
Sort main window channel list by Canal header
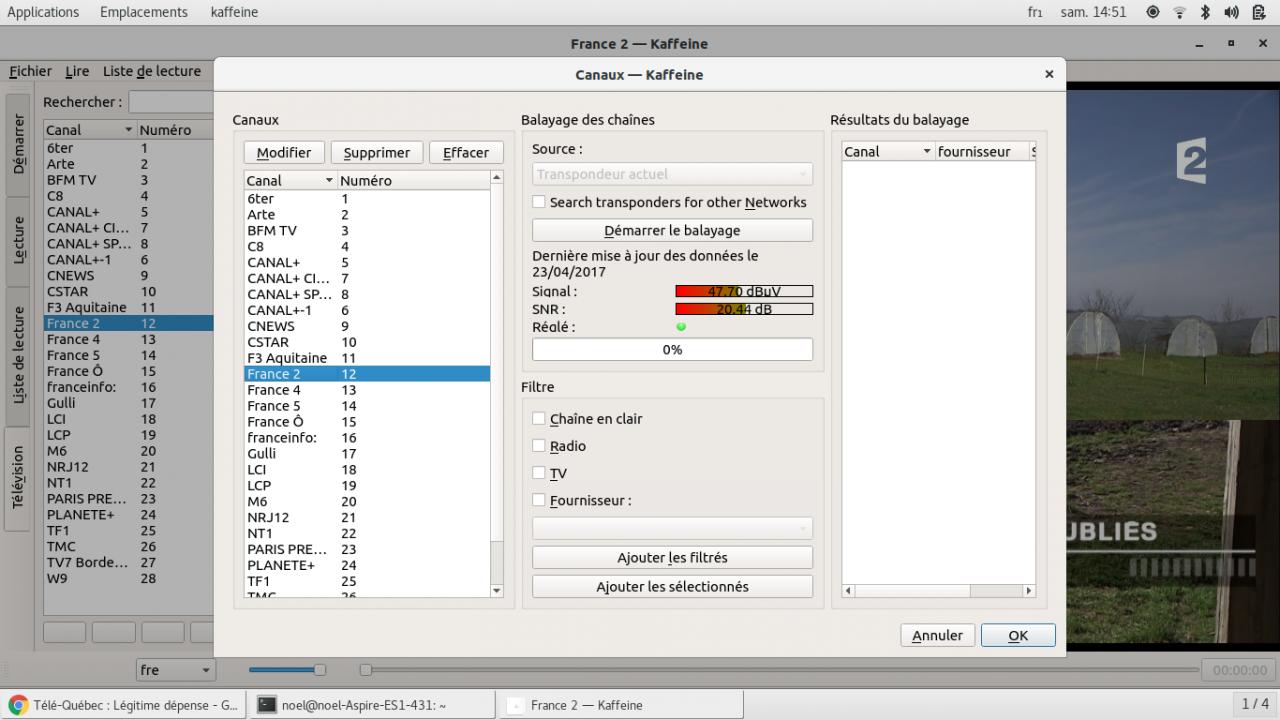(x=89, y=130)
